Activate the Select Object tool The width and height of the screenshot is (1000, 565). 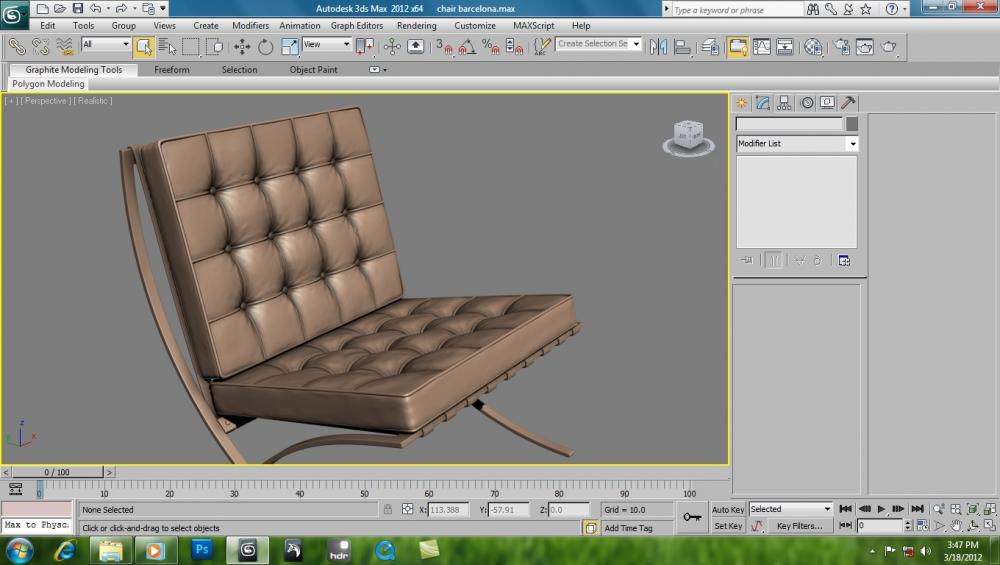point(144,47)
